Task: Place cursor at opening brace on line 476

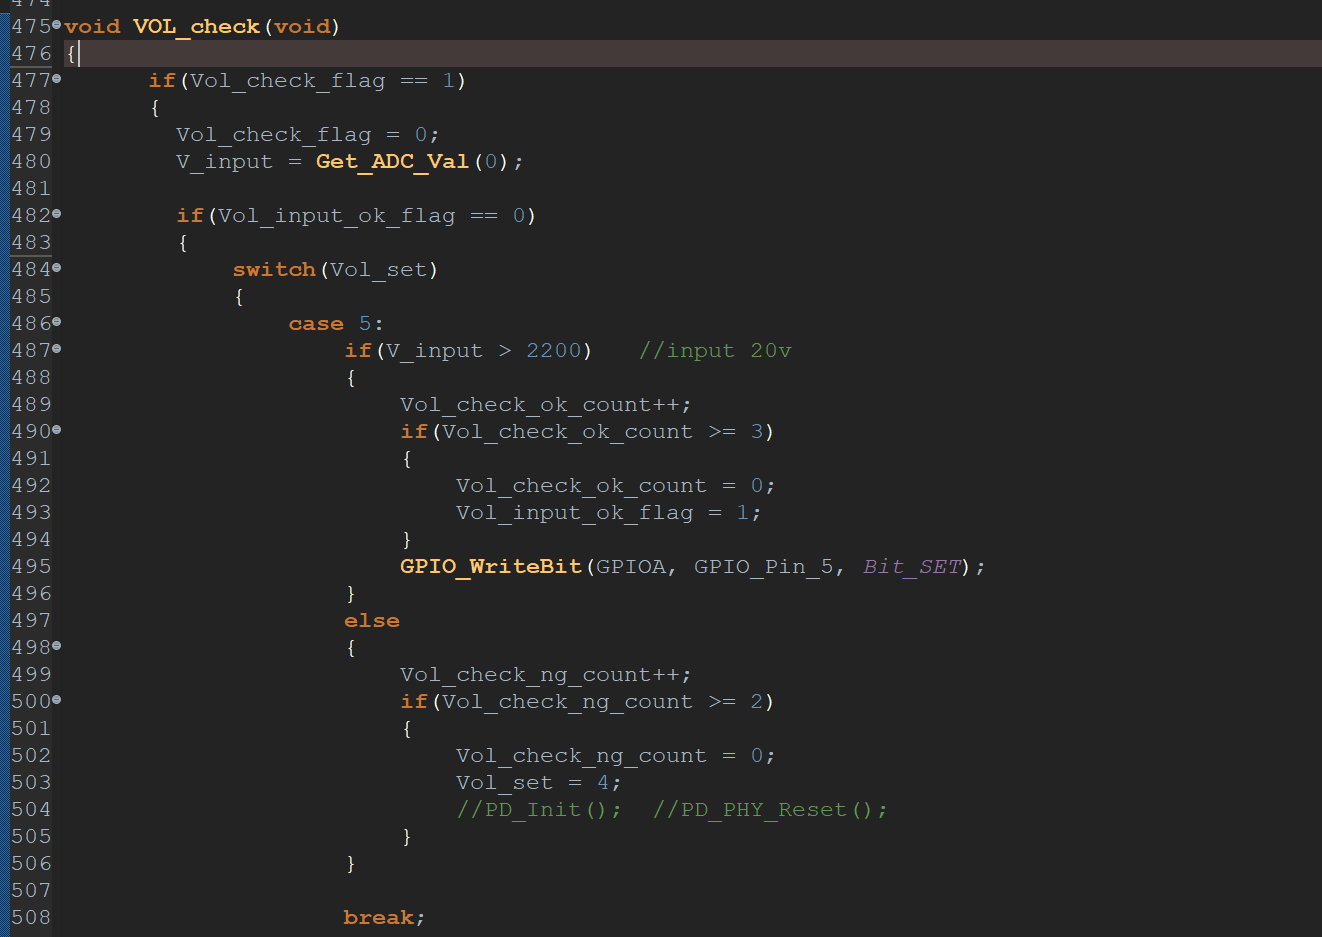Action: click(71, 54)
